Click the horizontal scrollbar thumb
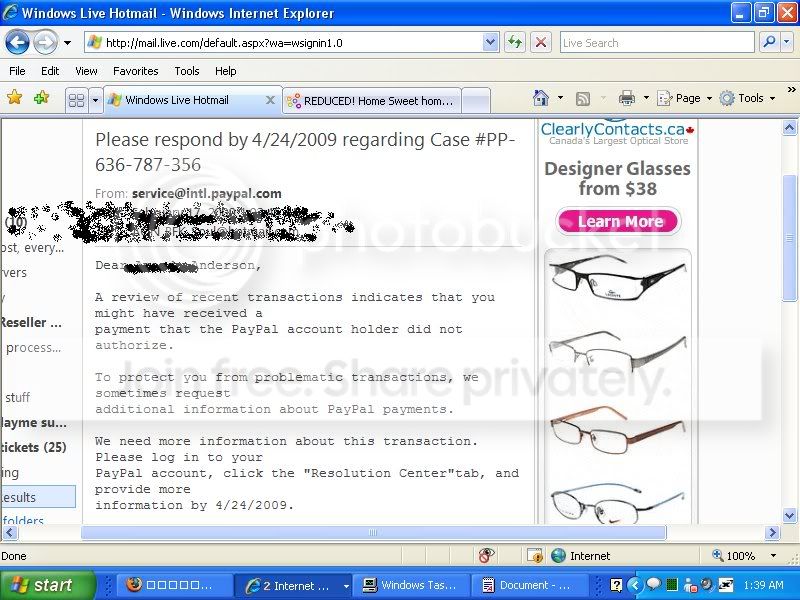800x600 pixels. coord(373,533)
